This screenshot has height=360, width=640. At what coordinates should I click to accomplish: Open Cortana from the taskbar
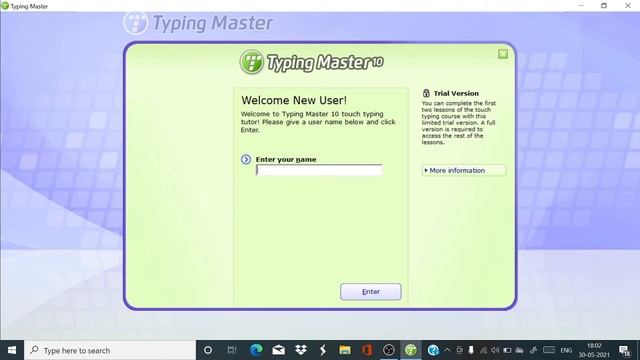[208, 350]
